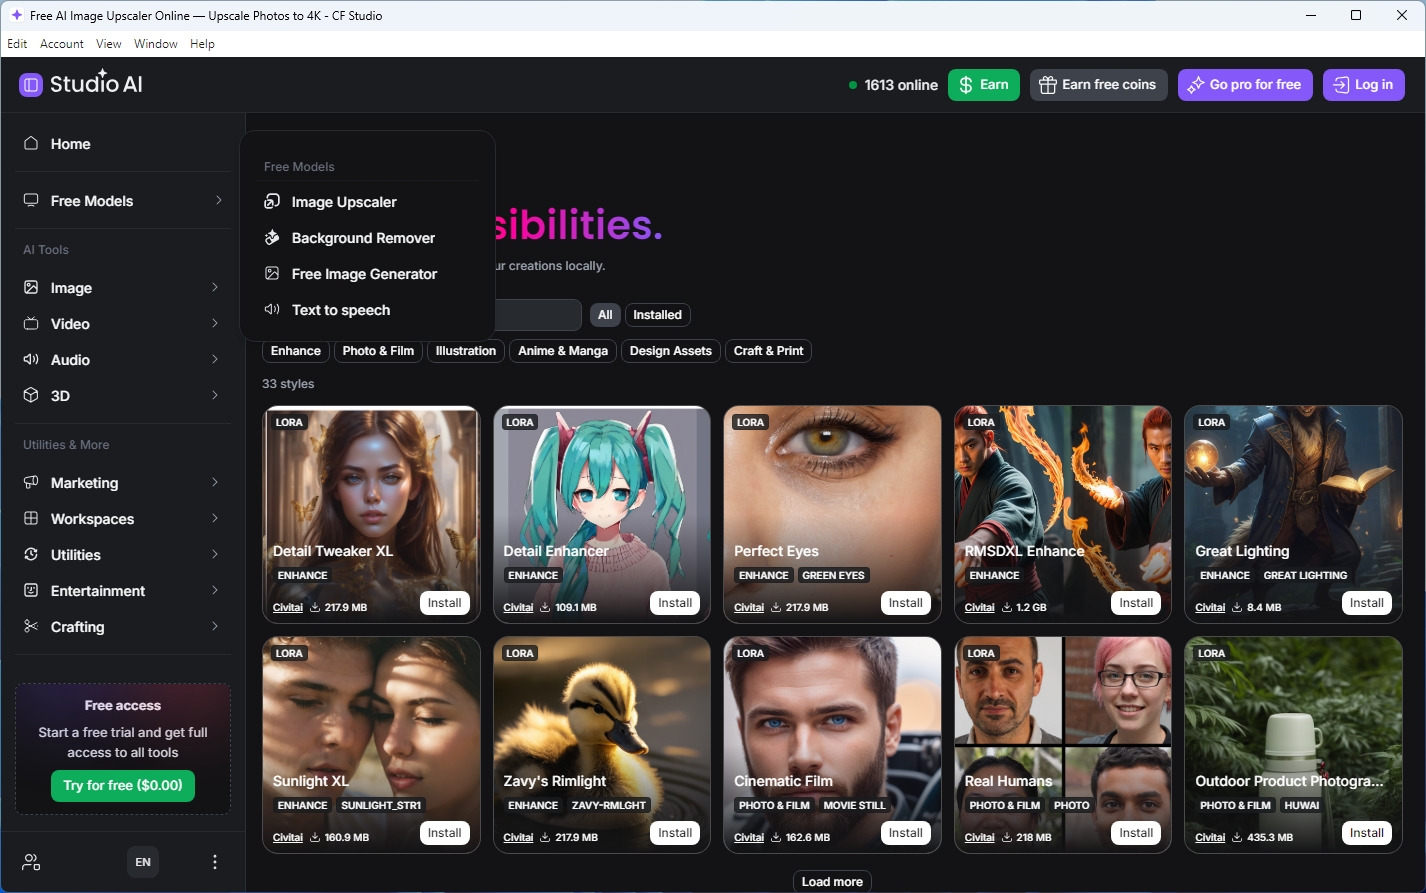Click the Image Upscaler icon in flyout
Screen dimensions: 1426x893
tap(272, 201)
